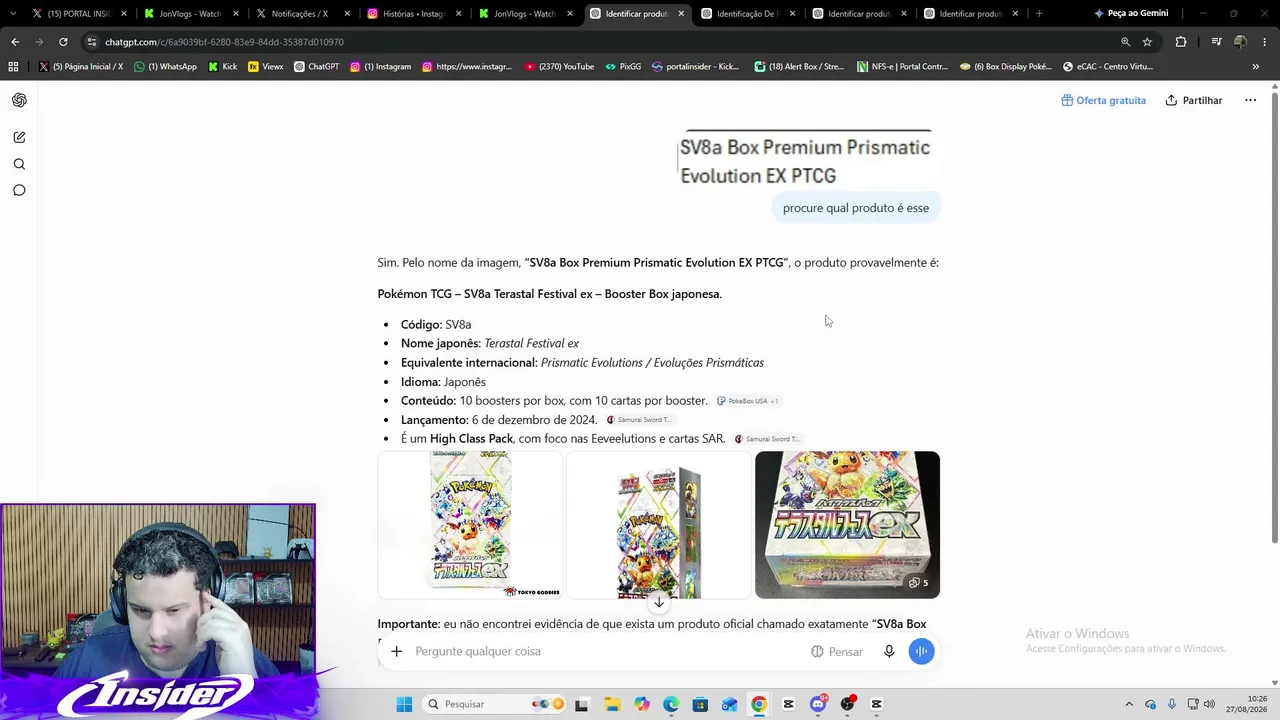Open the chats bubble icon in the sidebar

click(19, 190)
